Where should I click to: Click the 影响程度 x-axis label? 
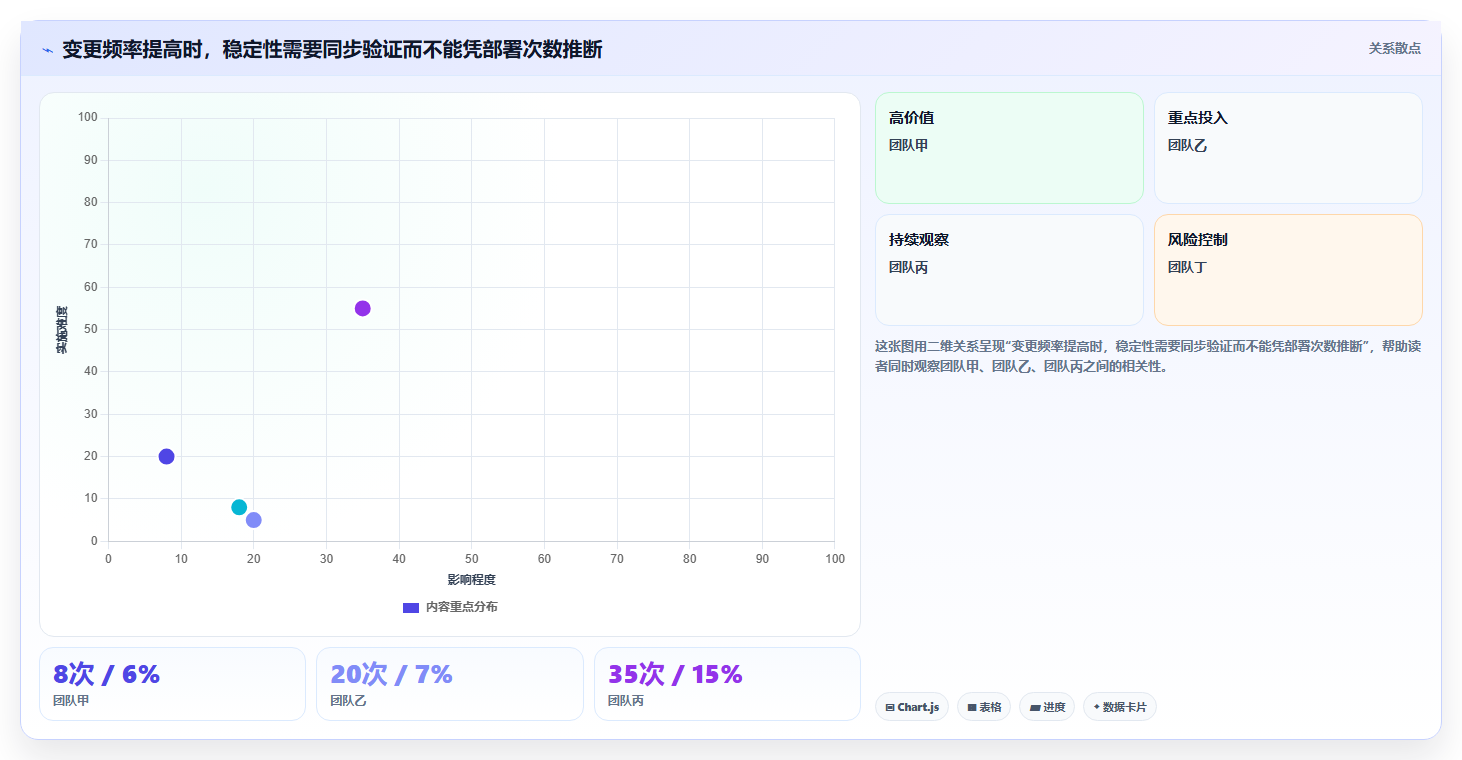point(471,580)
